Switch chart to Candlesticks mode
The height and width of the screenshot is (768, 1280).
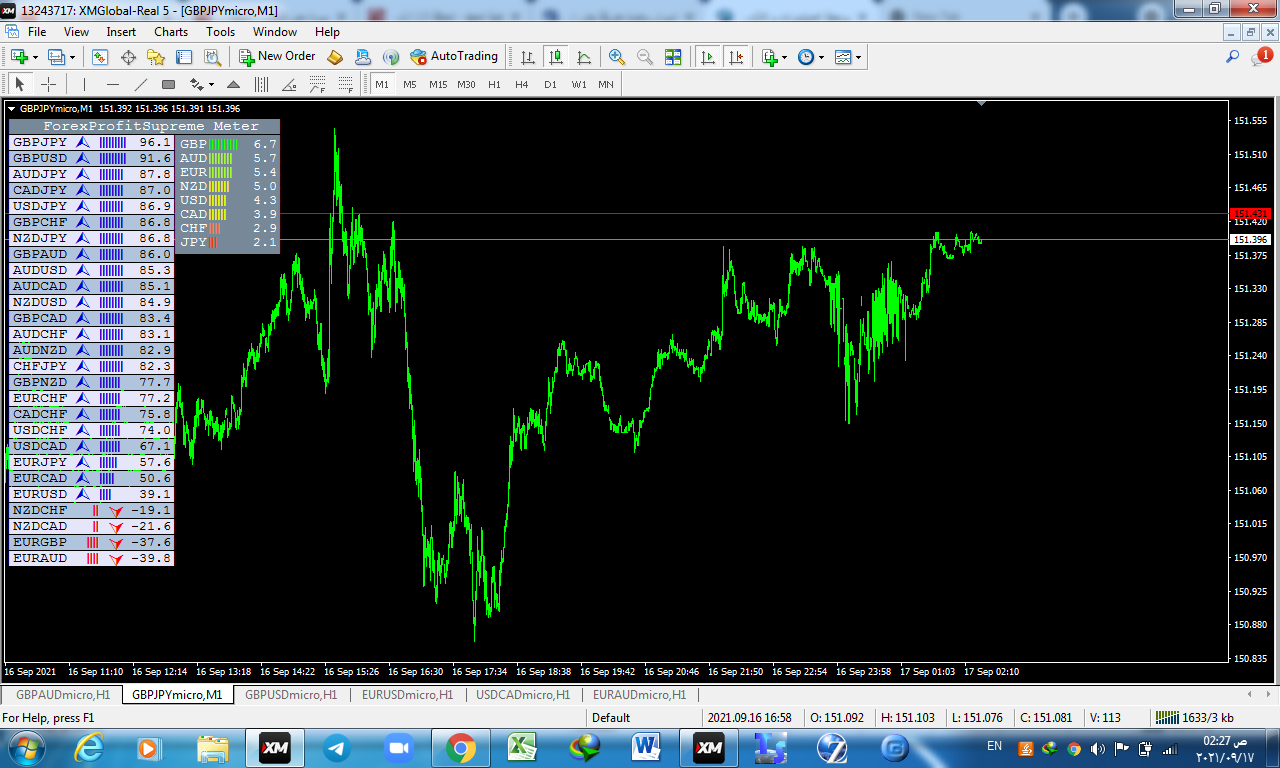555,57
